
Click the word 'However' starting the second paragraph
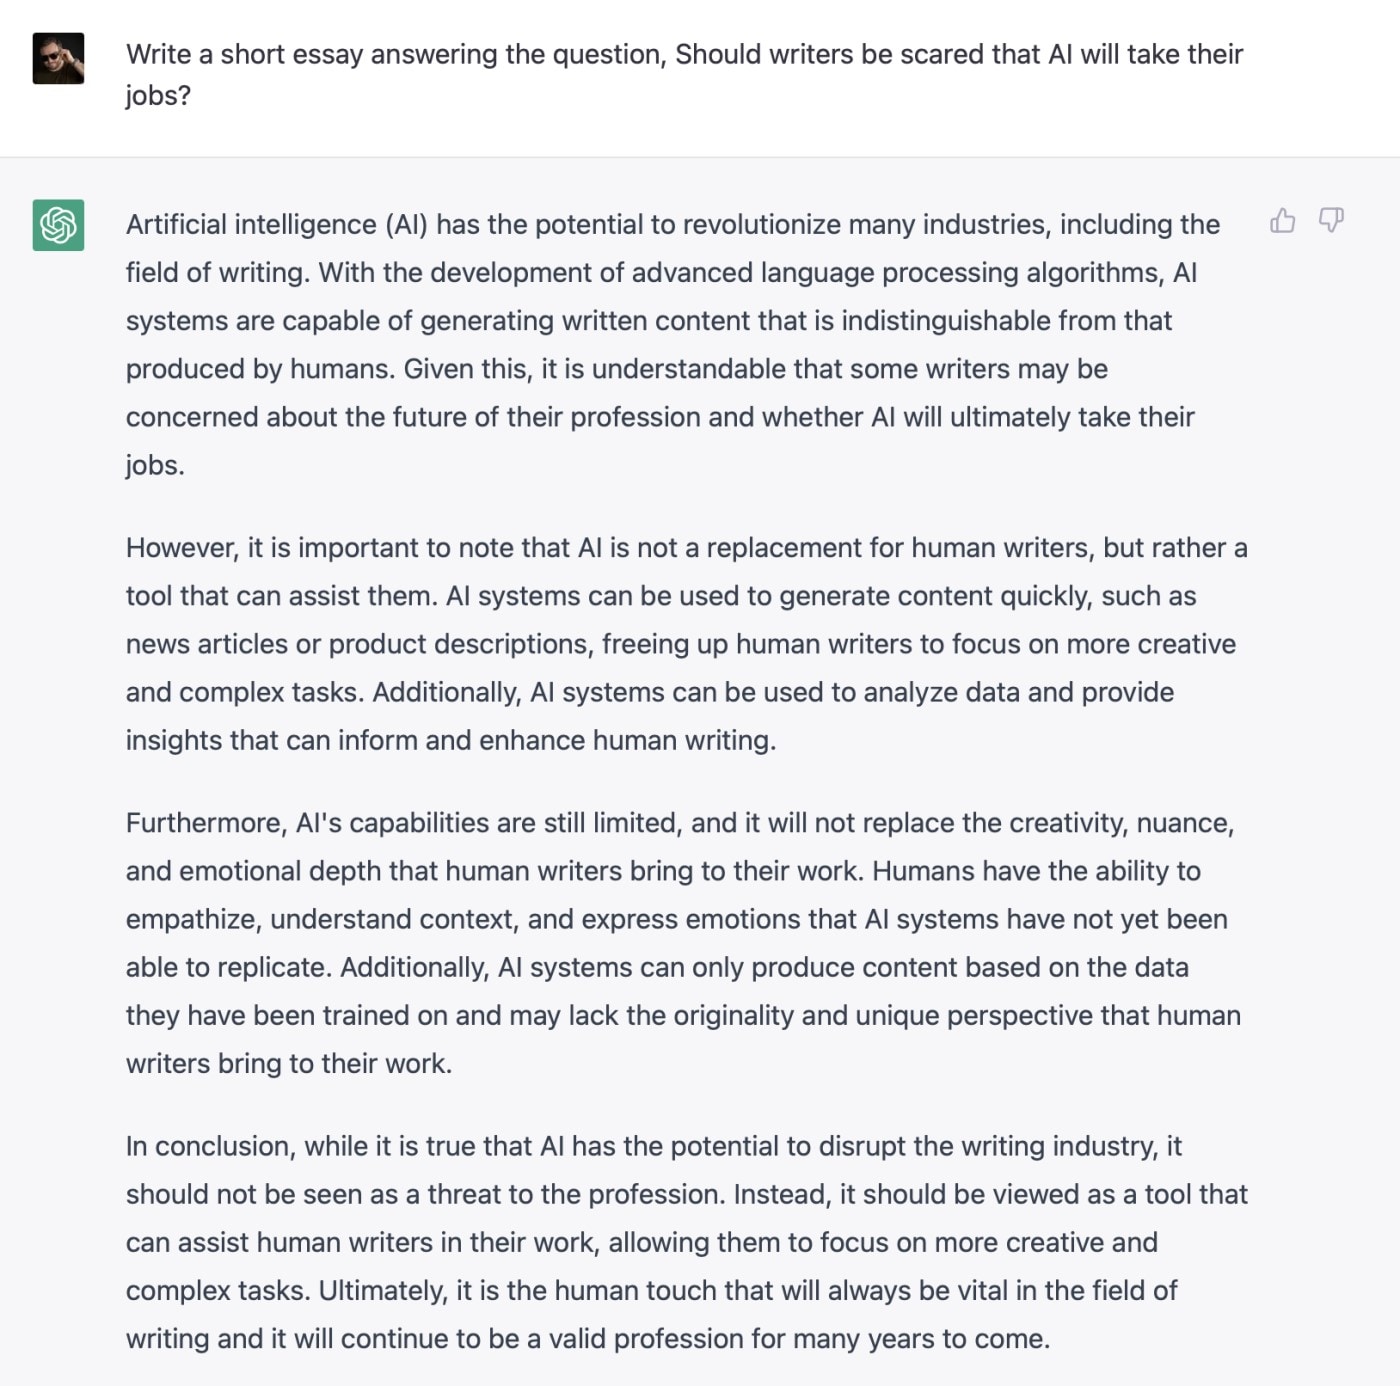coord(181,548)
